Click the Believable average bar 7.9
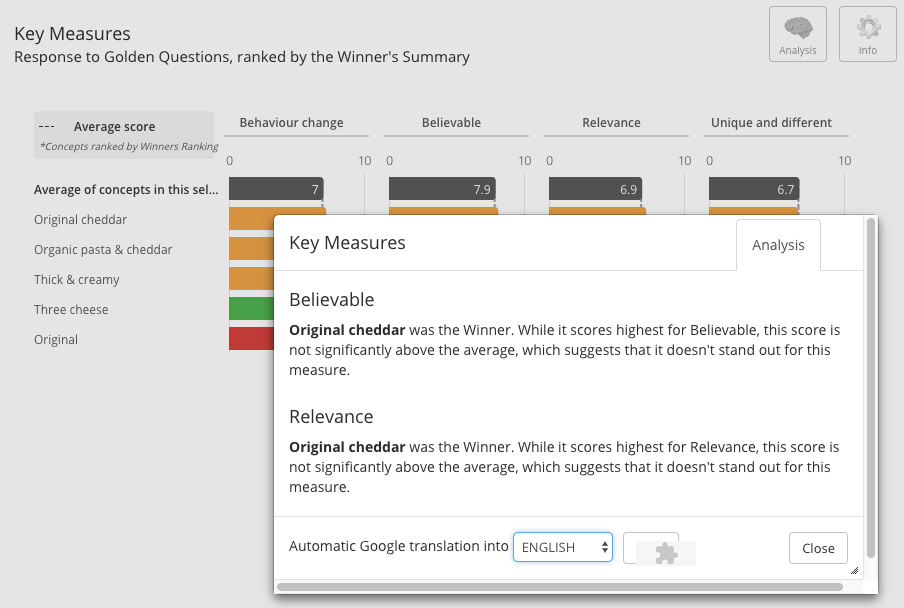The width and height of the screenshot is (904, 608). pos(442,189)
